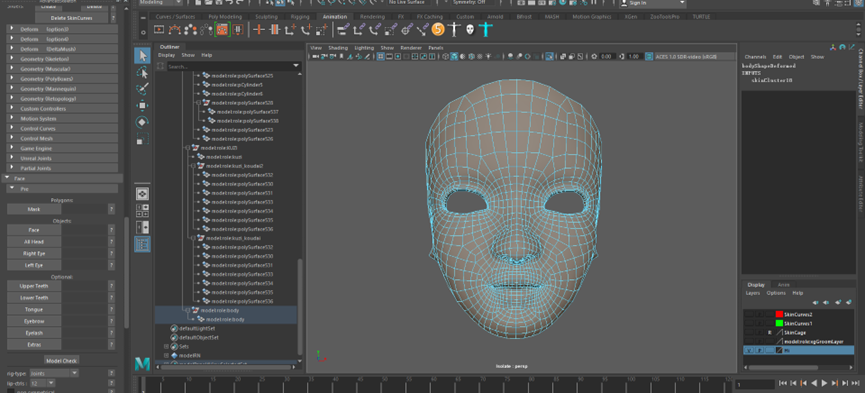Click the viewport grid toggle icon
865x393 pixels.
pos(381,56)
